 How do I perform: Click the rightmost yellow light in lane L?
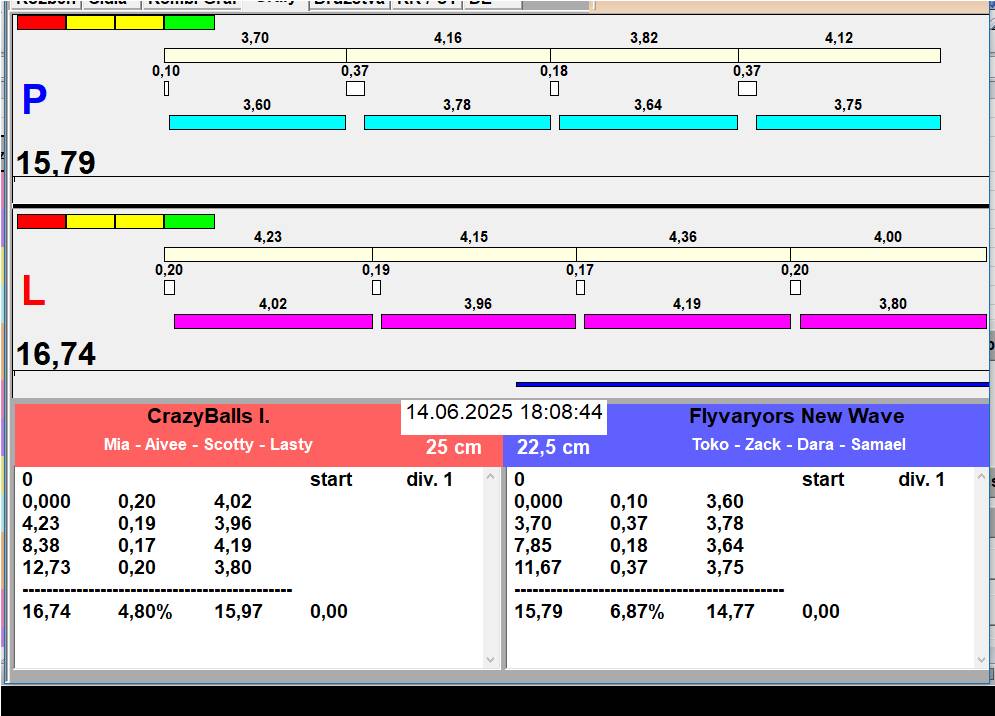click(x=139, y=221)
